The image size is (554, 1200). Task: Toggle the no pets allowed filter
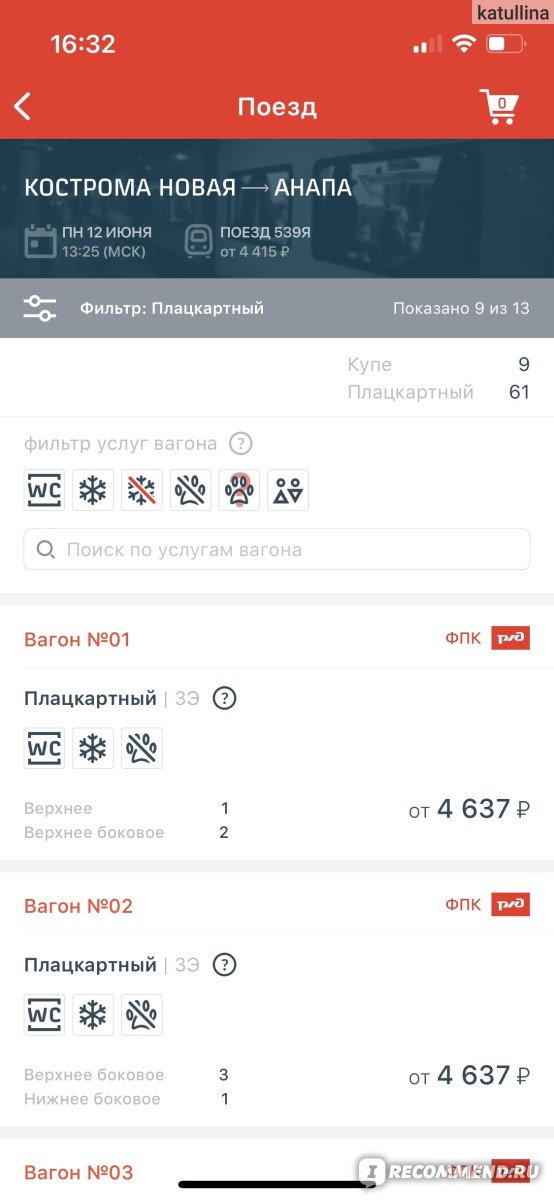[190, 491]
